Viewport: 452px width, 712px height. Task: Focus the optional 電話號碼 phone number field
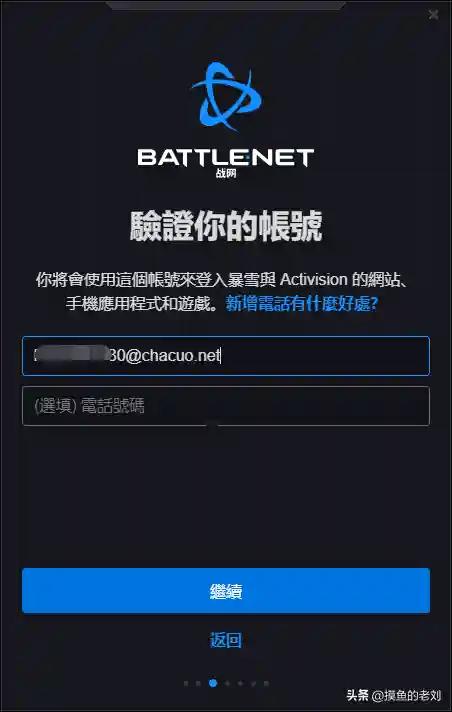226,406
